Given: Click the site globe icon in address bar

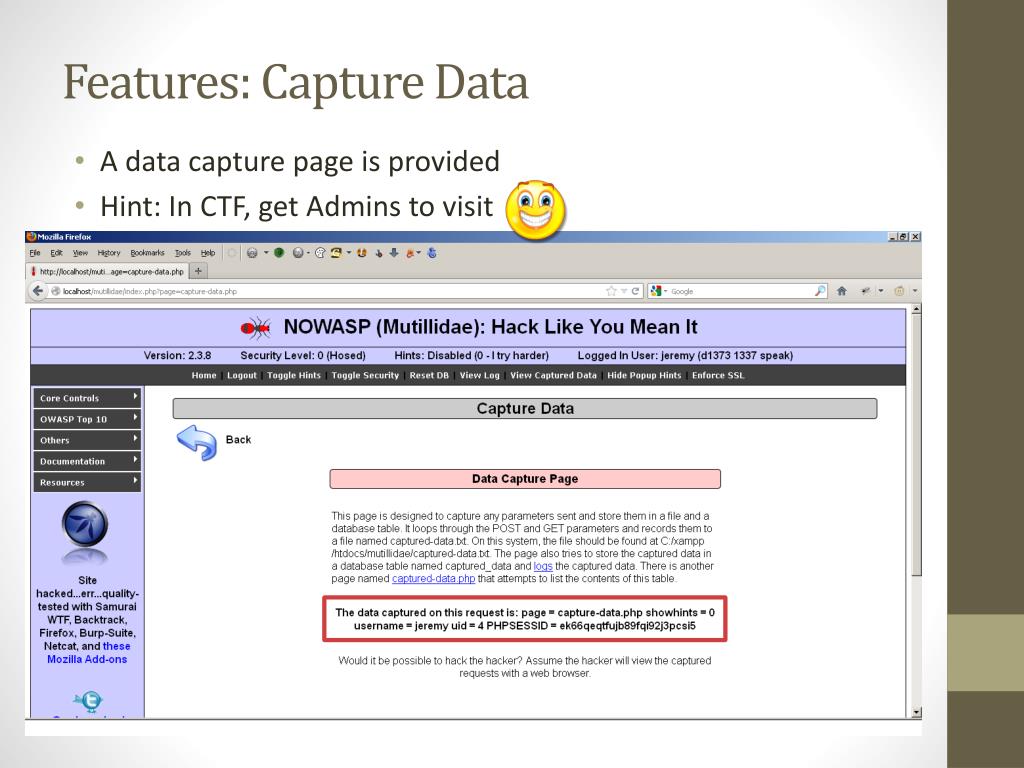Looking at the screenshot, I should [x=56, y=291].
